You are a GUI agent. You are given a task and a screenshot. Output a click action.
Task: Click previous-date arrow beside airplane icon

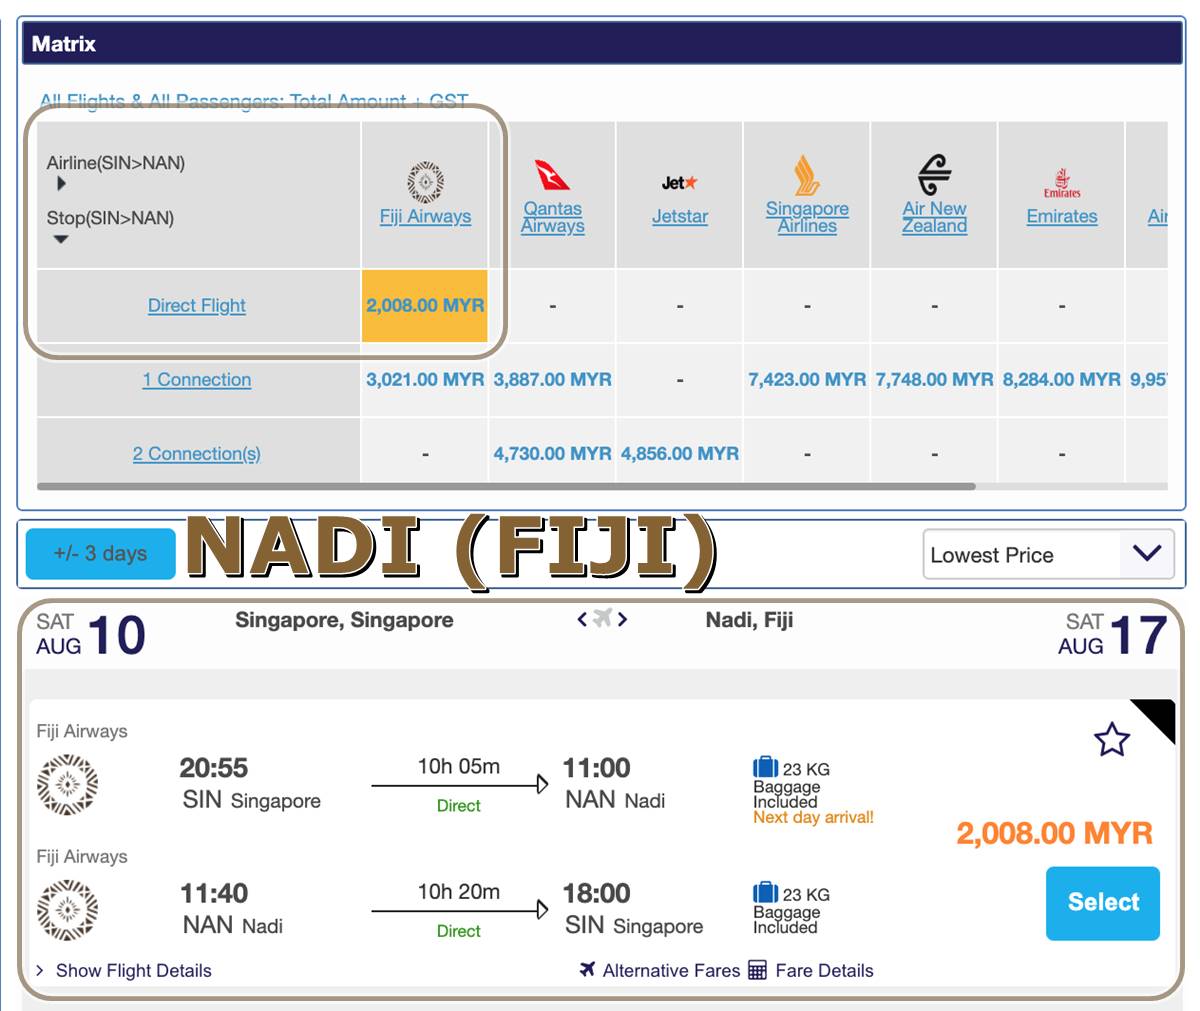point(582,620)
